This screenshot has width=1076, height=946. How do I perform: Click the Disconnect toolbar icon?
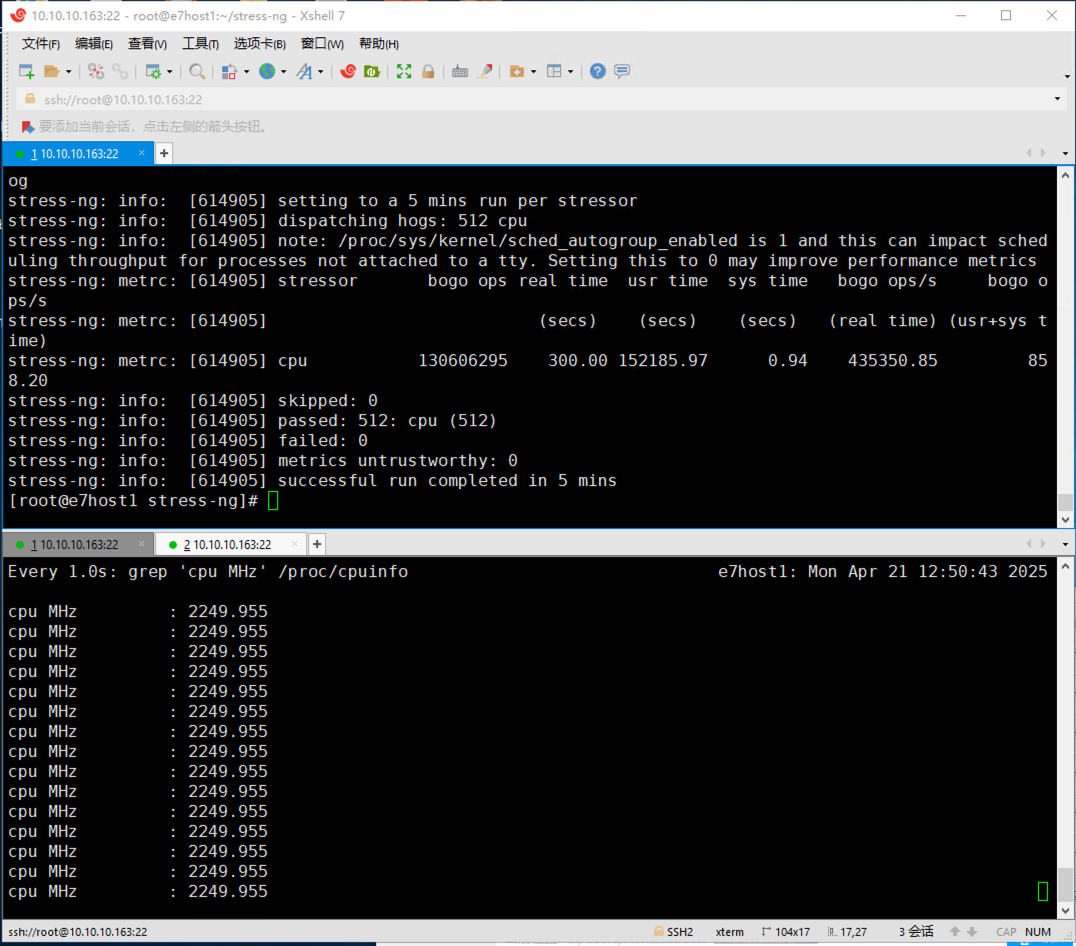pos(96,71)
